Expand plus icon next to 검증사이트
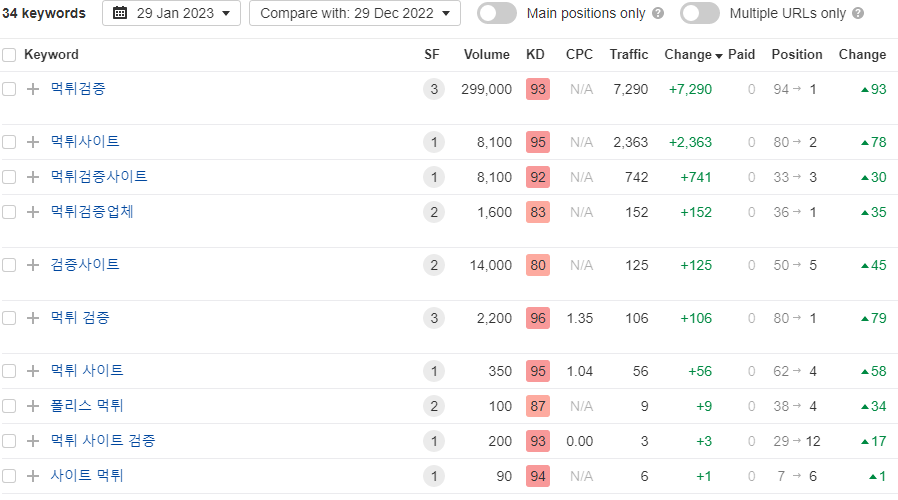 click(x=33, y=265)
